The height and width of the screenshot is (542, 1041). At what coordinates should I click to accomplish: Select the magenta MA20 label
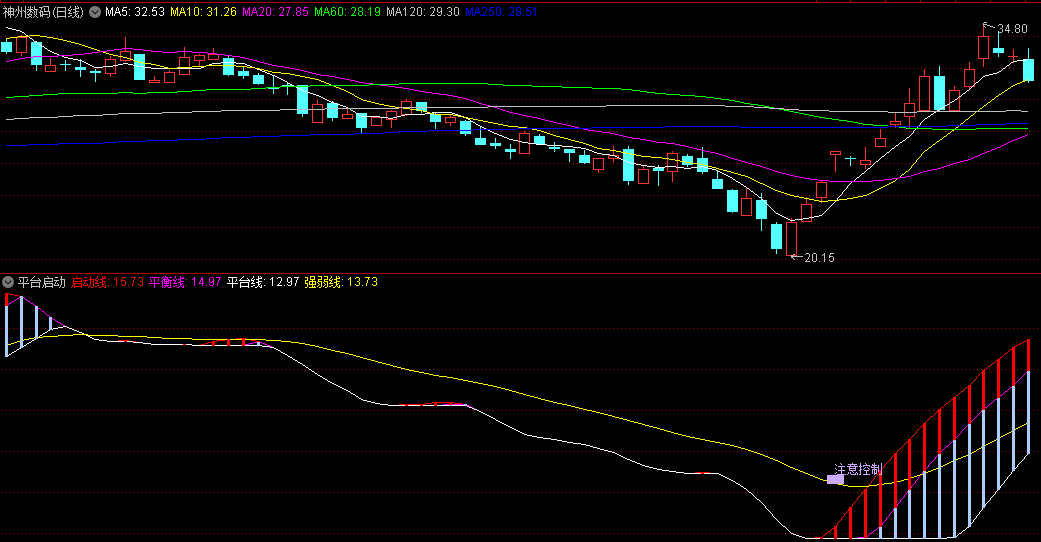[x=276, y=12]
